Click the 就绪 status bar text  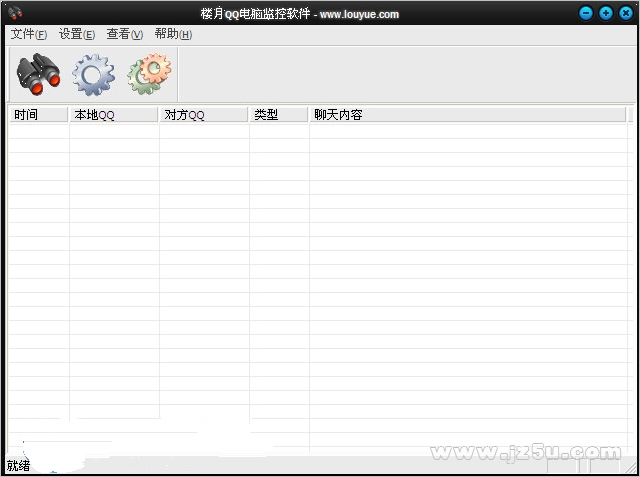click(x=18, y=466)
